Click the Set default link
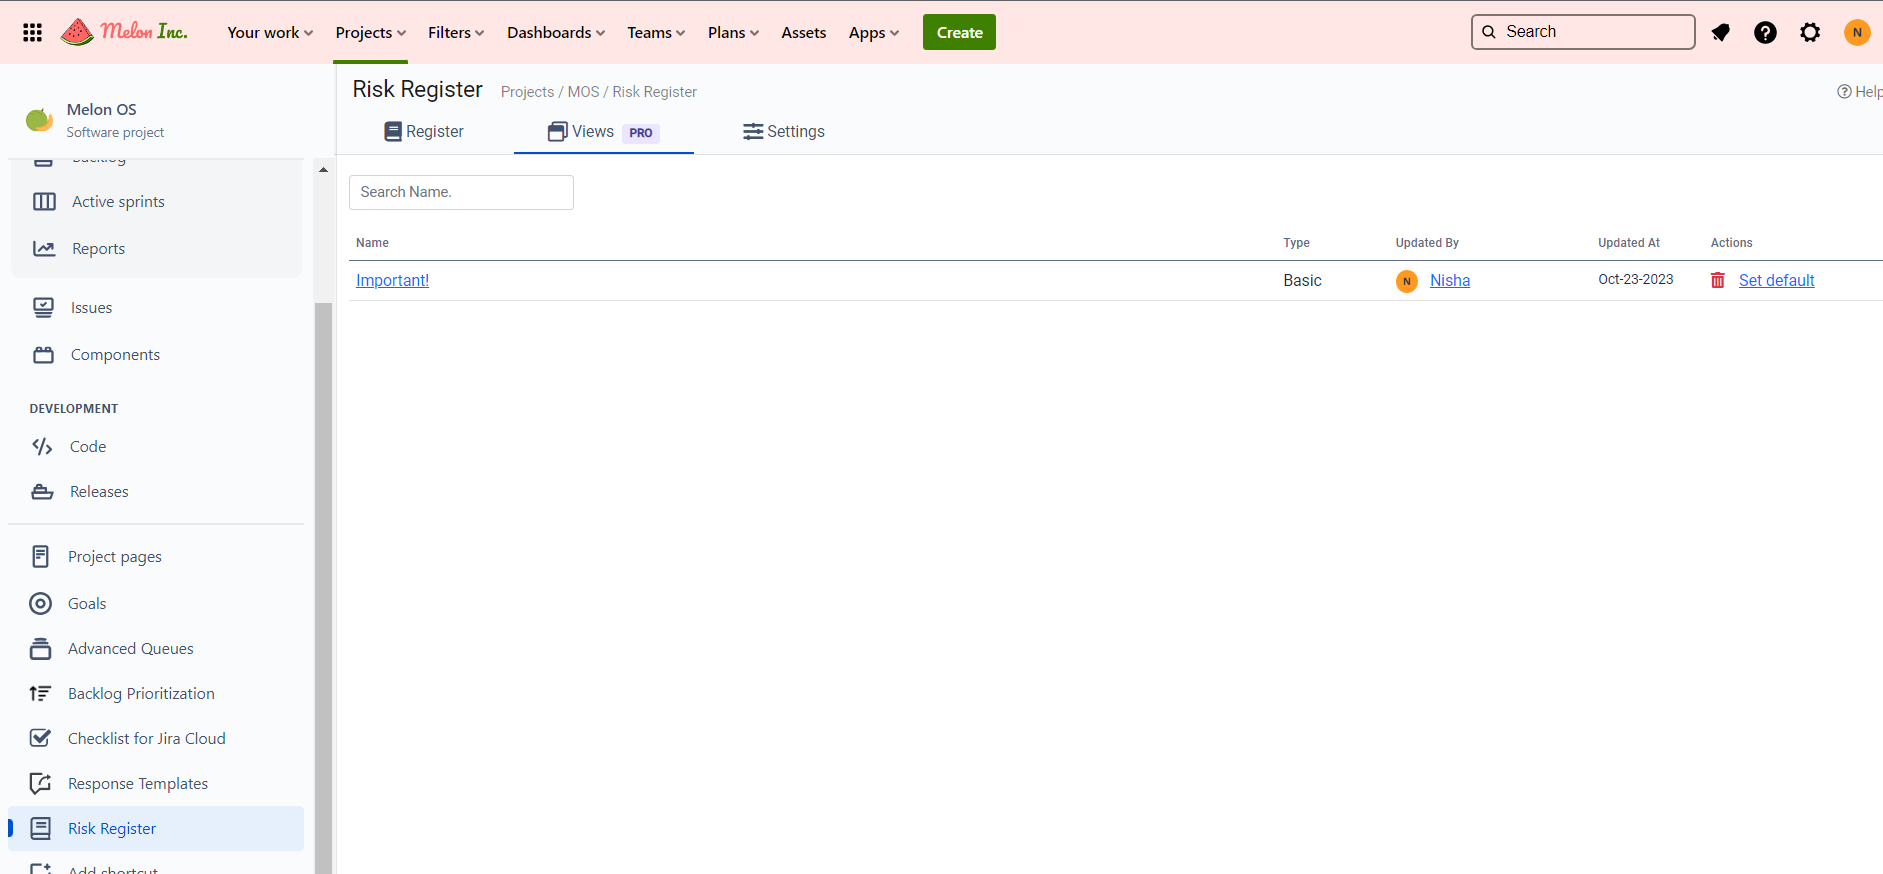Screen dimensions: 1883x874 [1776, 281]
